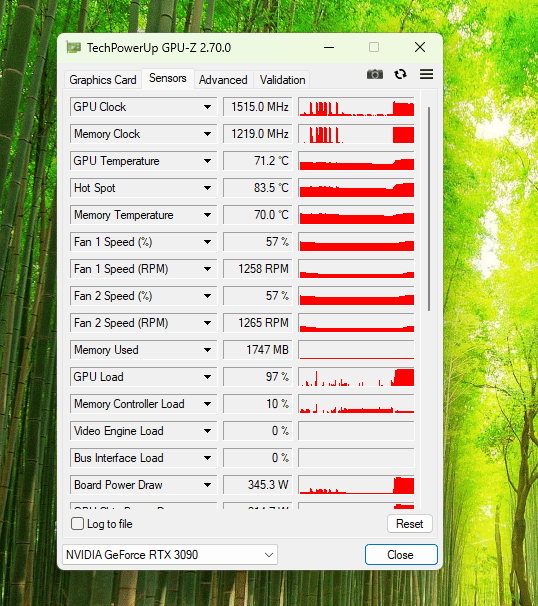Click the GPU-Z app icon in title bar
This screenshot has height=606, width=538.
(73, 48)
